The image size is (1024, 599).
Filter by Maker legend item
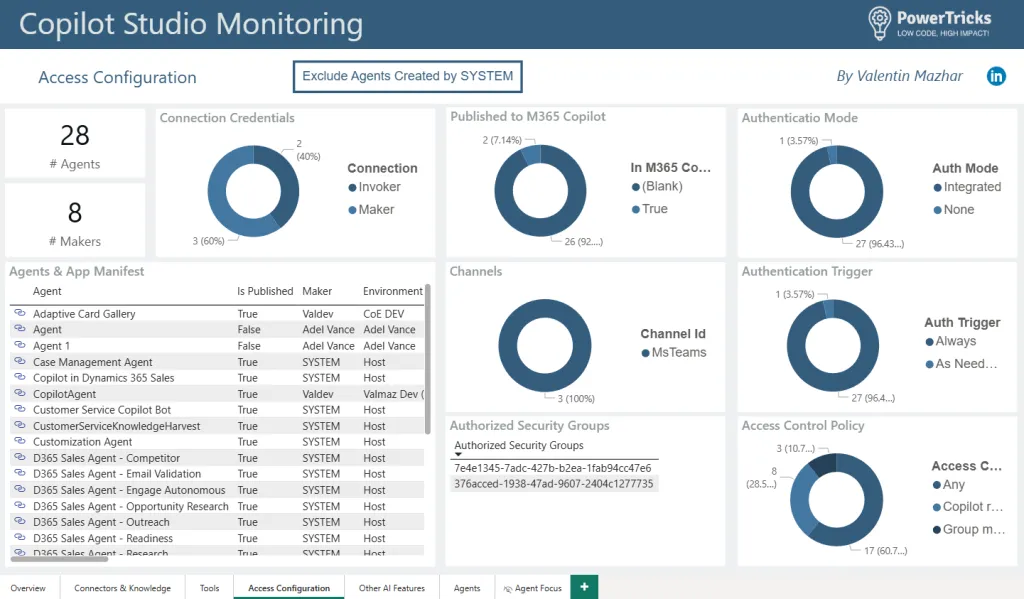pos(371,210)
